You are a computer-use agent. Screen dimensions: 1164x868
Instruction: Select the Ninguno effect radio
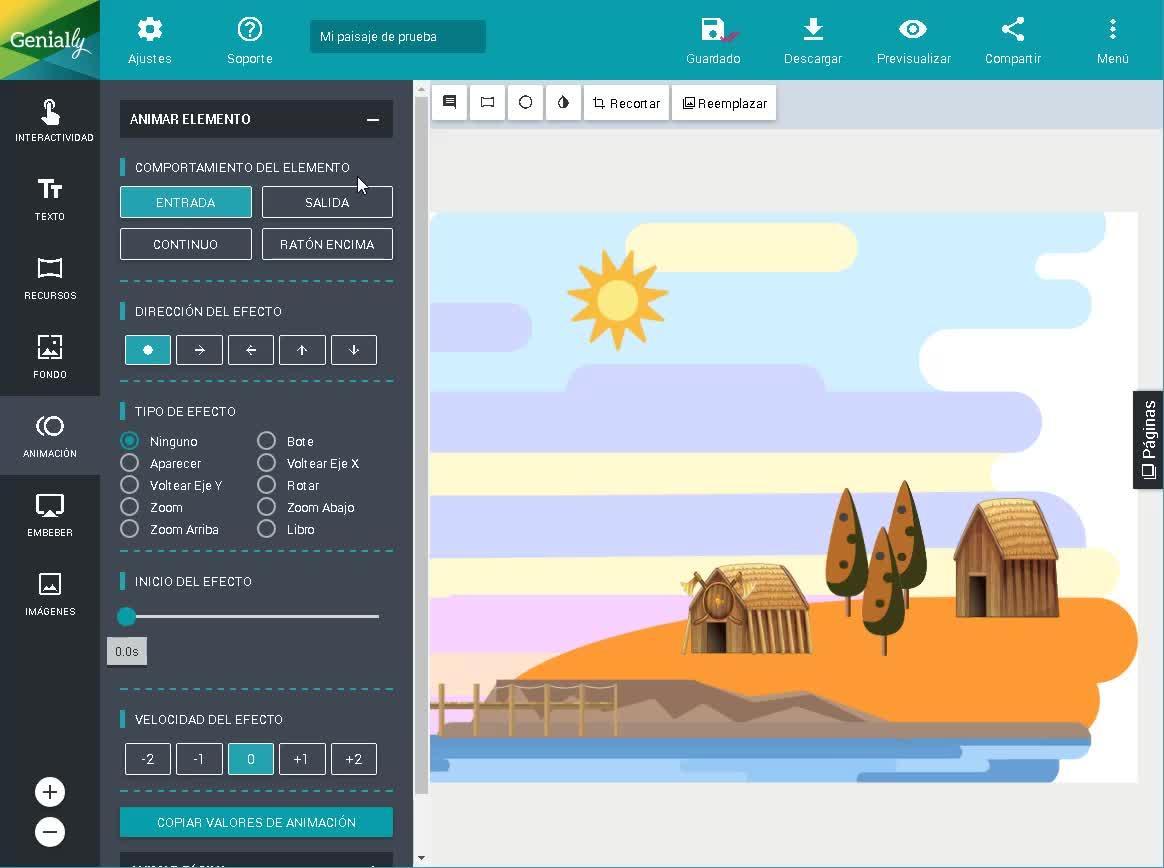[129, 441]
